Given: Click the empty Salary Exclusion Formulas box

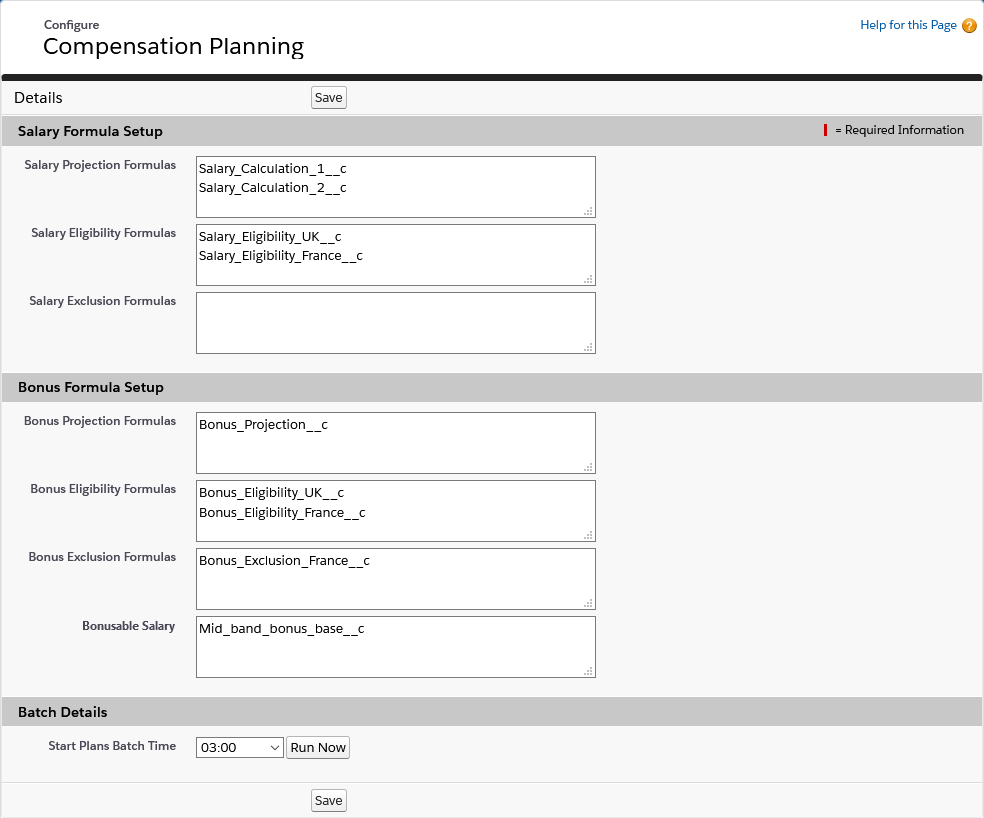Looking at the screenshot, I should [x=395, y=322].
